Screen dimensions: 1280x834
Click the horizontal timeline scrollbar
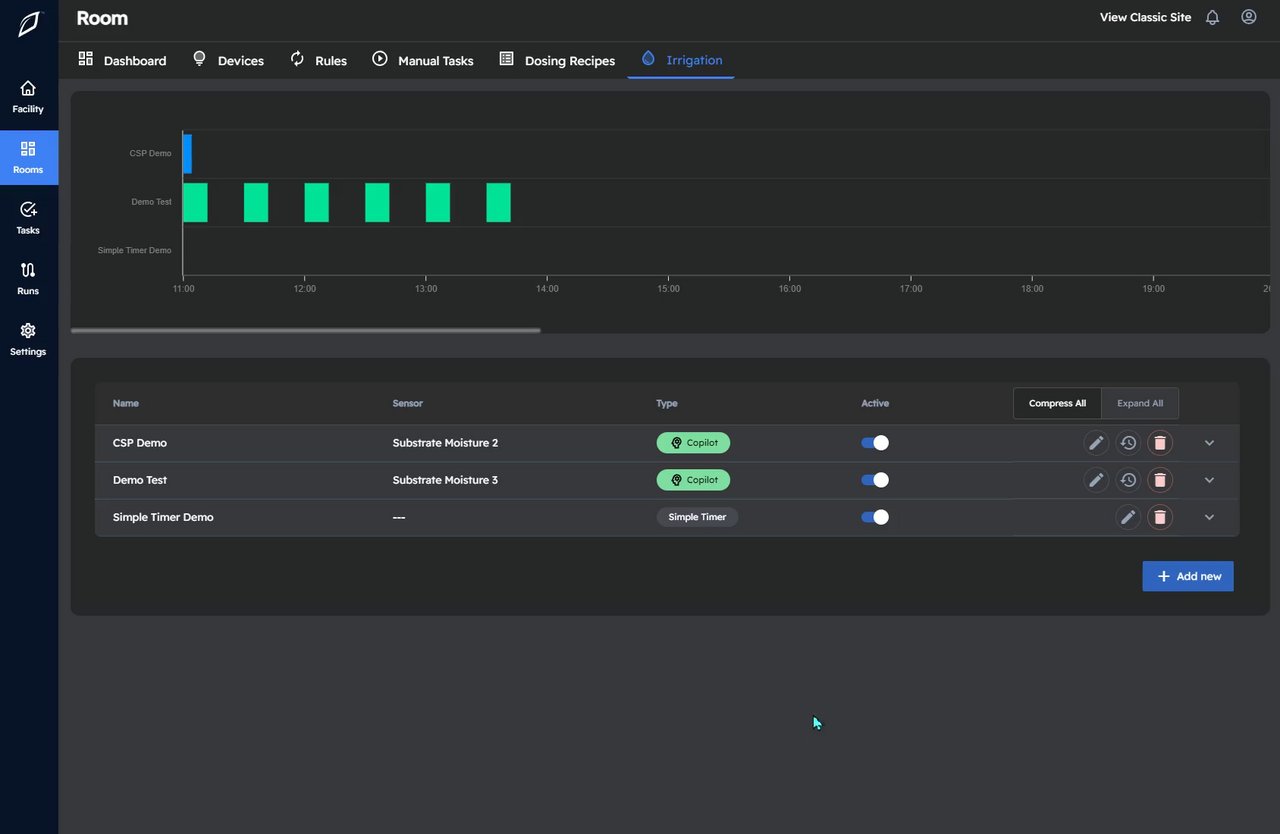point(305,330)
